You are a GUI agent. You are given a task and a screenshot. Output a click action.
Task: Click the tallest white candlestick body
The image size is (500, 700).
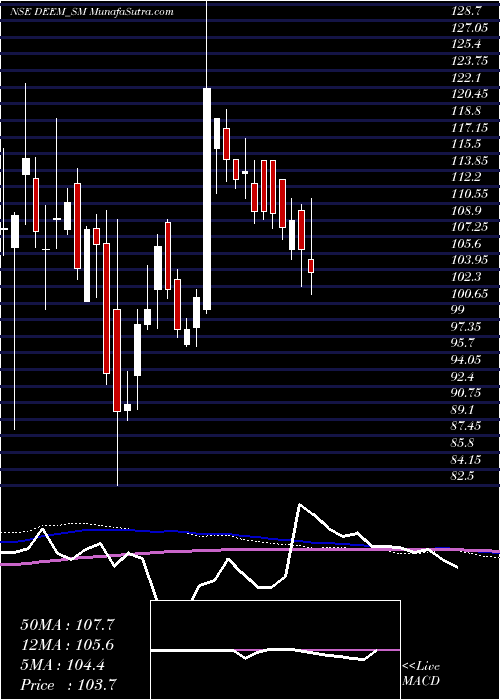tap(207, 199)
